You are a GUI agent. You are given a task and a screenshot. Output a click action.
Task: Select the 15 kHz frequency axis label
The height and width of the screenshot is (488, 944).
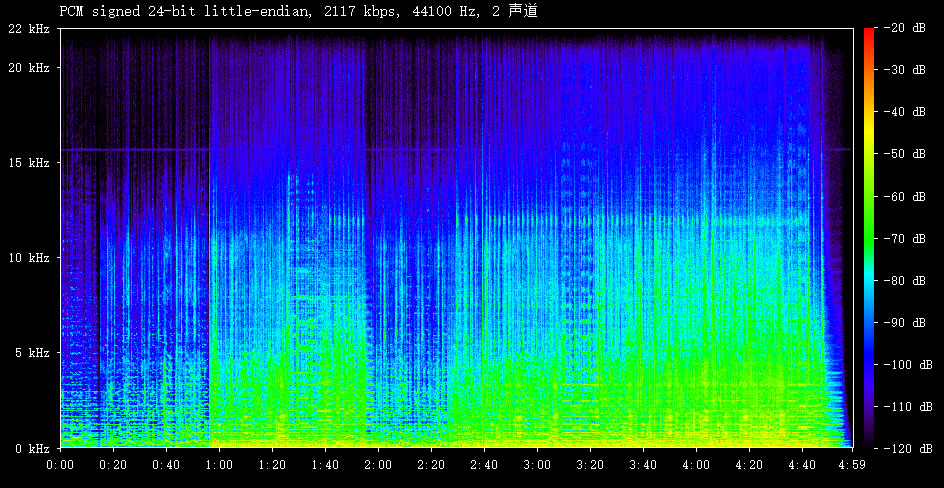(x=28, y=163)
